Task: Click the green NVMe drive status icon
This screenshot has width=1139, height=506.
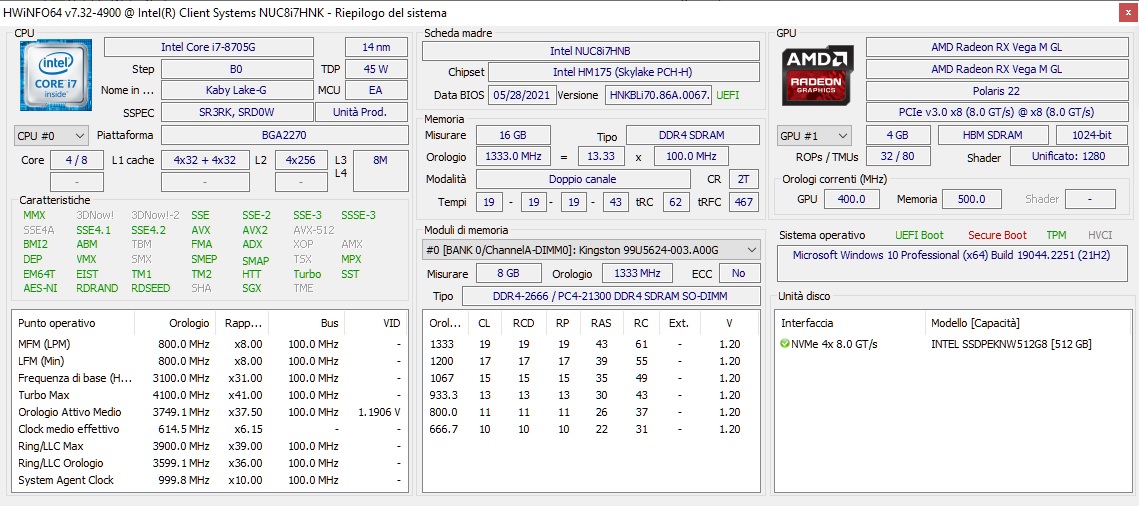Action: coord(785,343)
